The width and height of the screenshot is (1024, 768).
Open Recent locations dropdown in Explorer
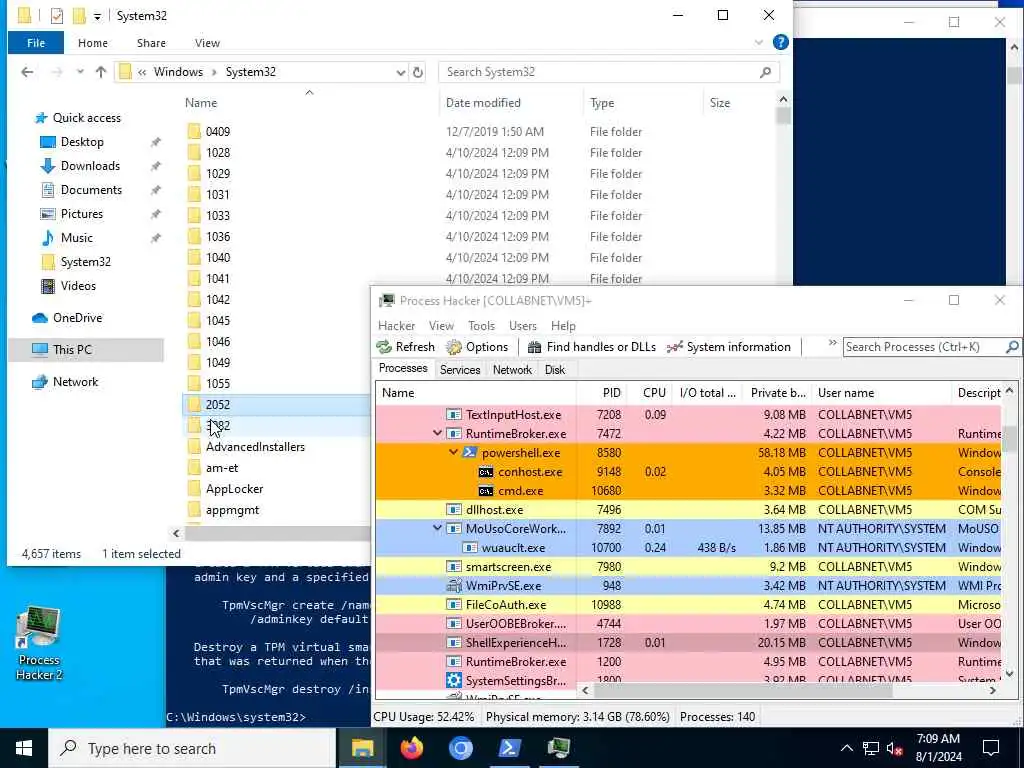pyautogui.click(x=80, y=72)
